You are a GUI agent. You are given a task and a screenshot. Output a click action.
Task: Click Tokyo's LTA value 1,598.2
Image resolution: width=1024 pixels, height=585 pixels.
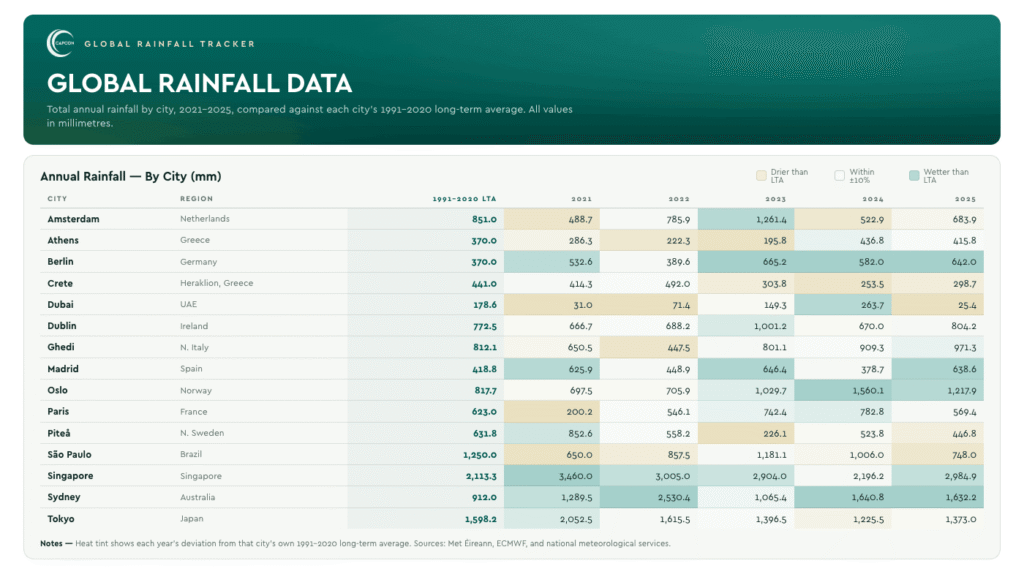[x=481, y=520]
